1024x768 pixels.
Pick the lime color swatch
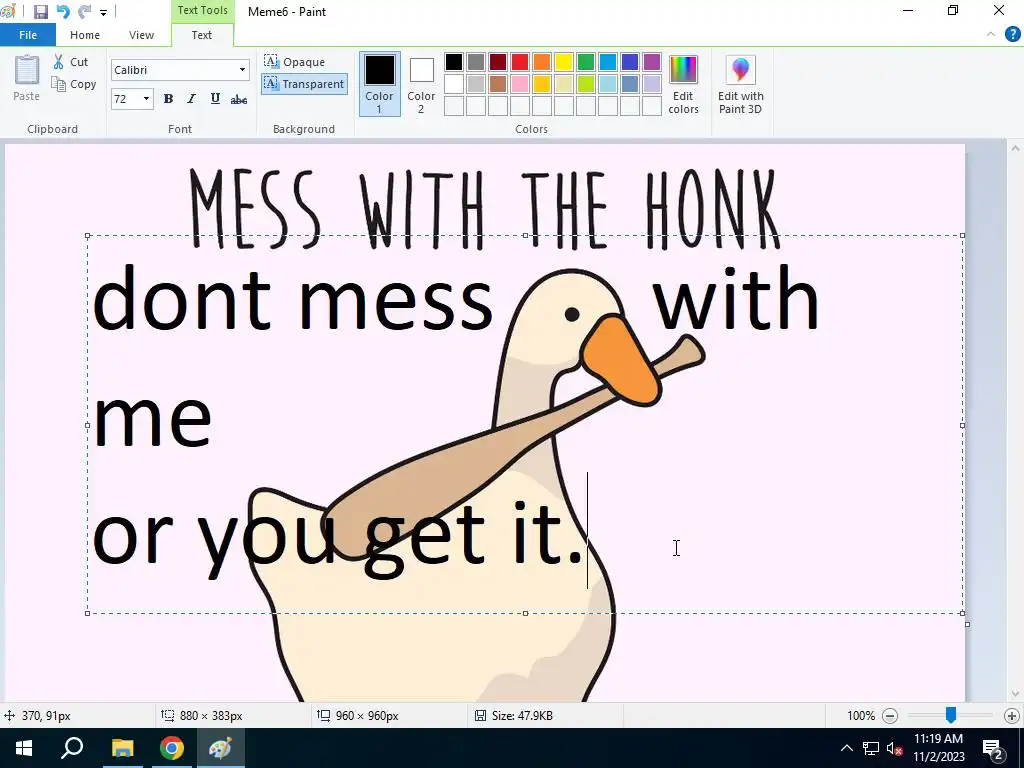tap(586, 84)
